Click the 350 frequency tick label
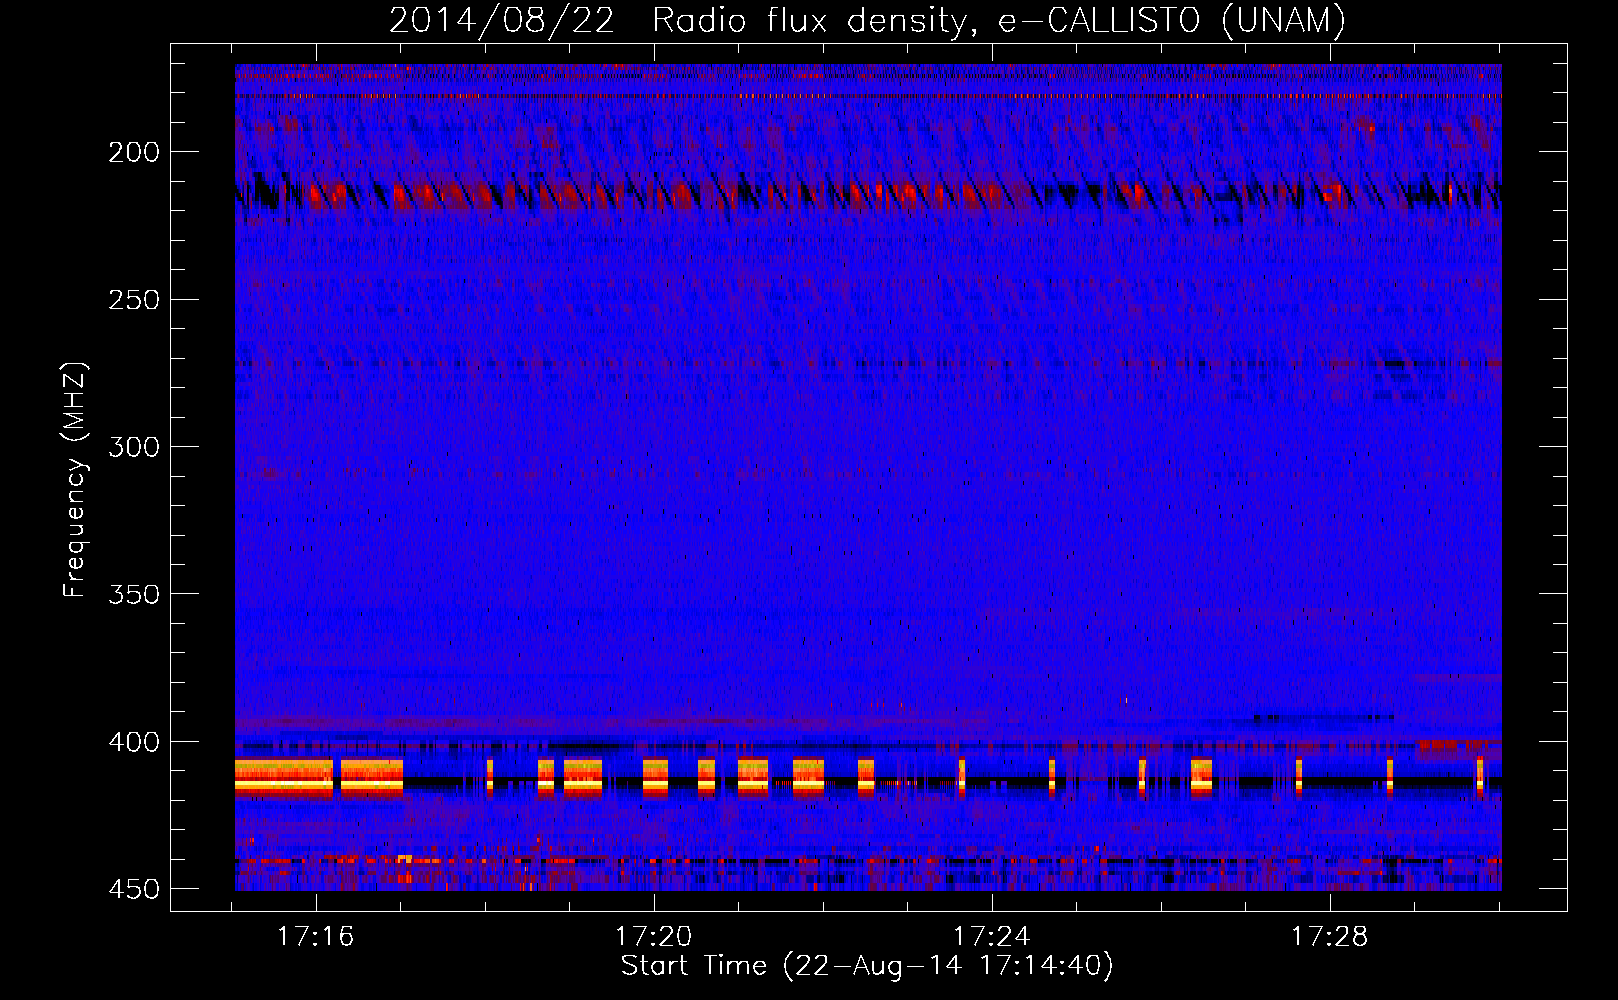Image resolution: width=1618 pixels, height=1000 pixels. click(134, 594)
